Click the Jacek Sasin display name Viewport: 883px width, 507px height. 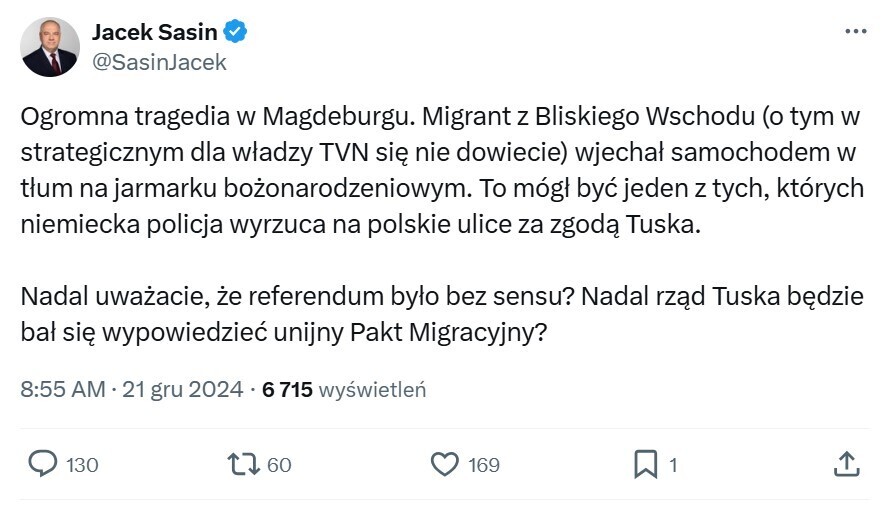coord(154,32)
